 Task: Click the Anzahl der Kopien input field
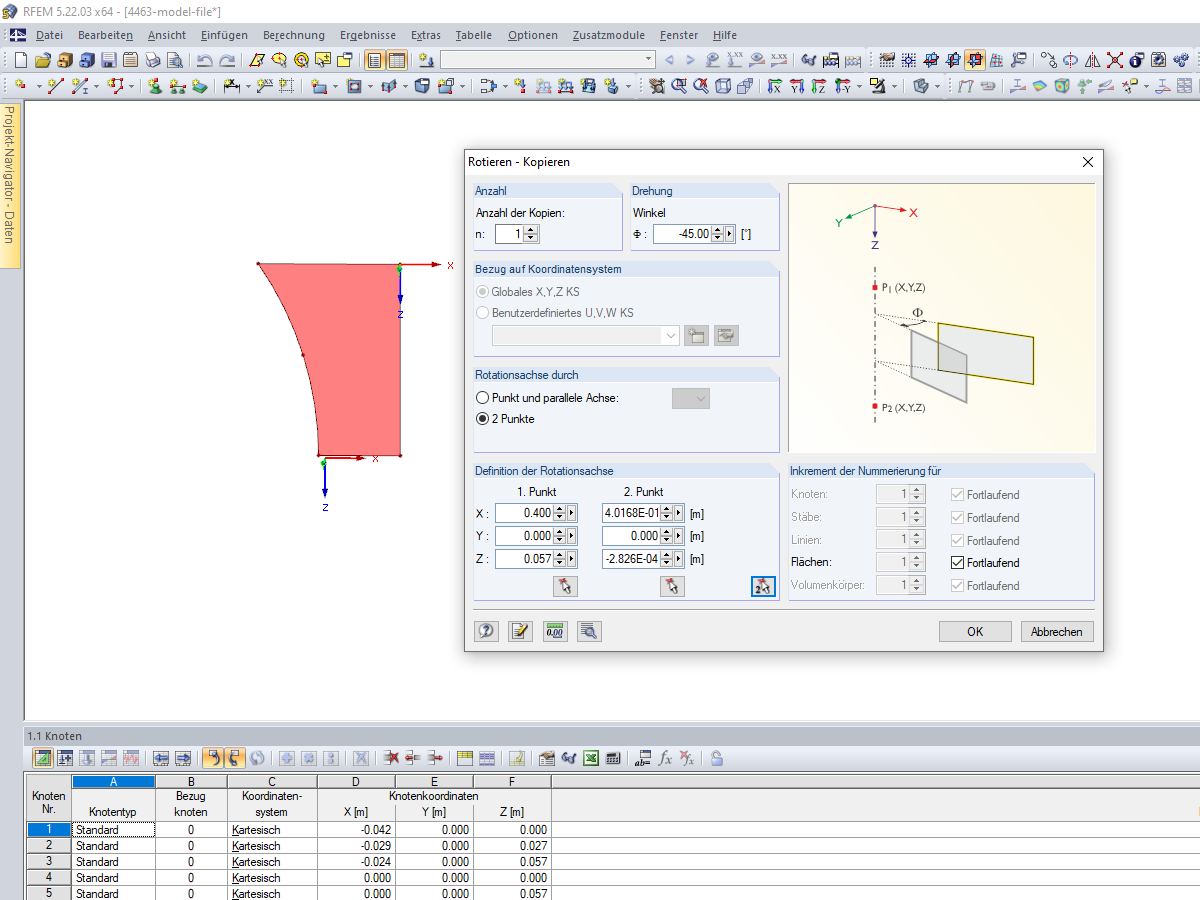pos(509,234)
